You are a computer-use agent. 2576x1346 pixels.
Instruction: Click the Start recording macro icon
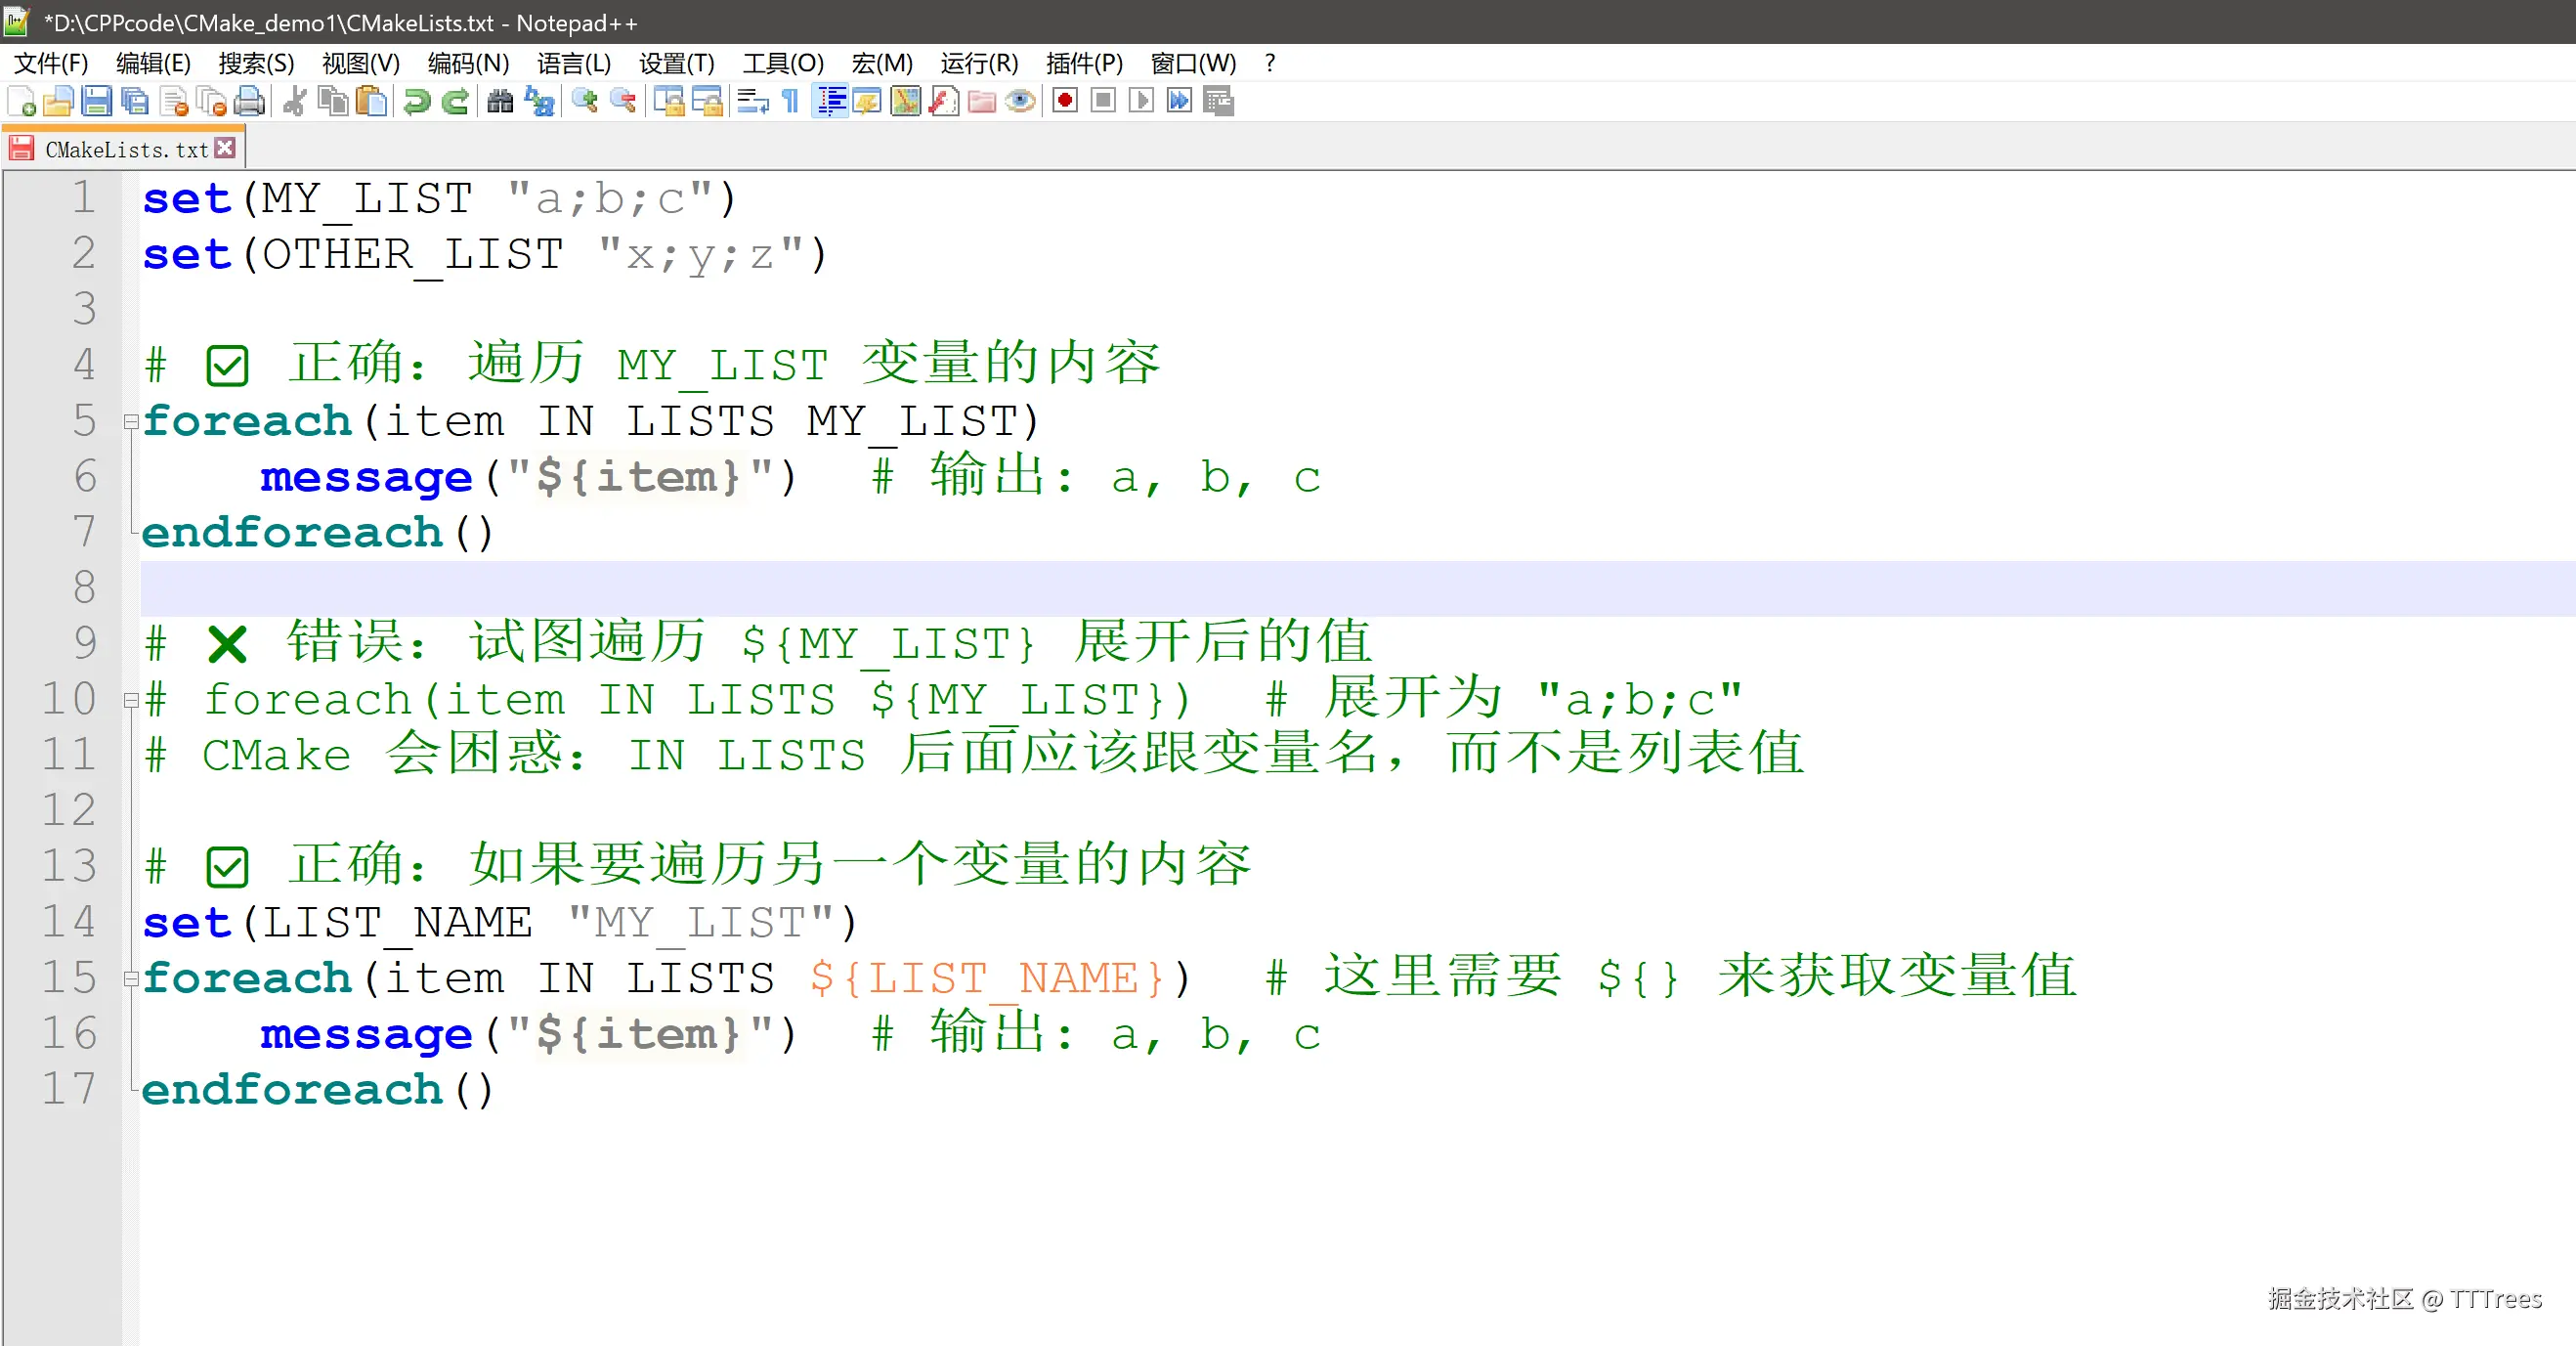(1065, 101)
